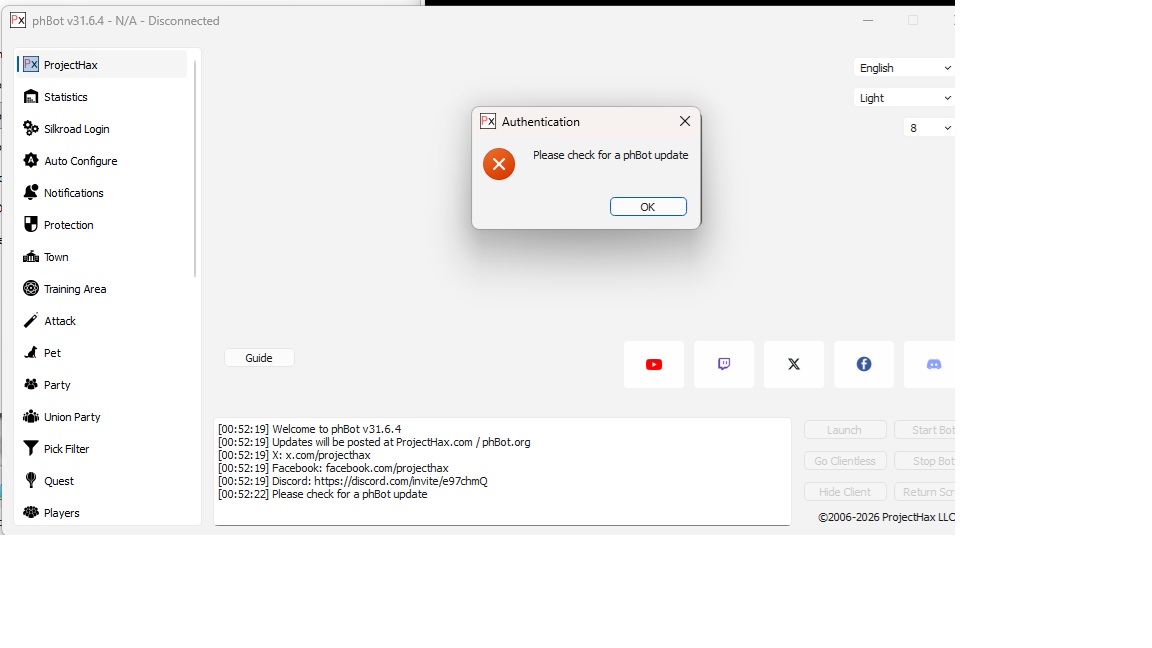Open the Statistics sidebar tab
1152x648 pixels.
66,97
